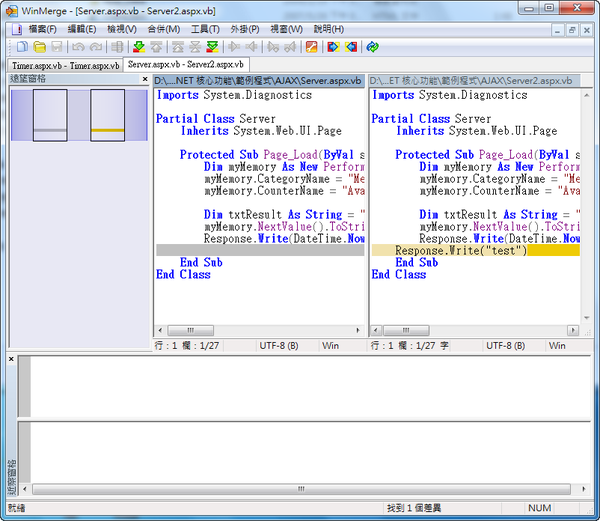Image resolution: width=600 pixels, height=521 pixels.
Task: Refresh comparison with green arrows icon
Action: [x=372, y=47]
